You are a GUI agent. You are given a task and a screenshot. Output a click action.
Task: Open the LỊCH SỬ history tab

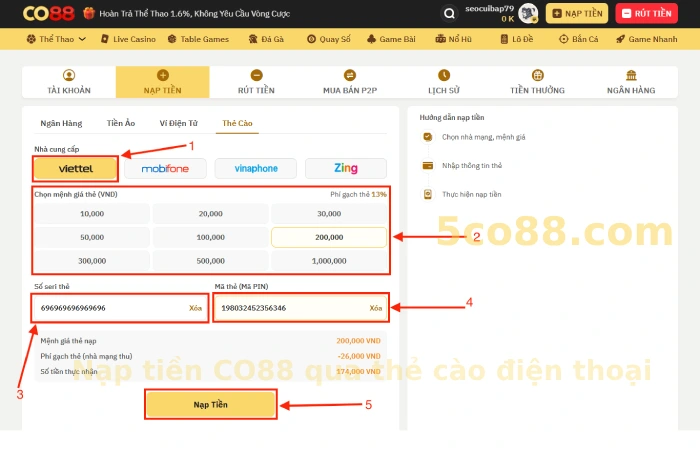[444, 82]
